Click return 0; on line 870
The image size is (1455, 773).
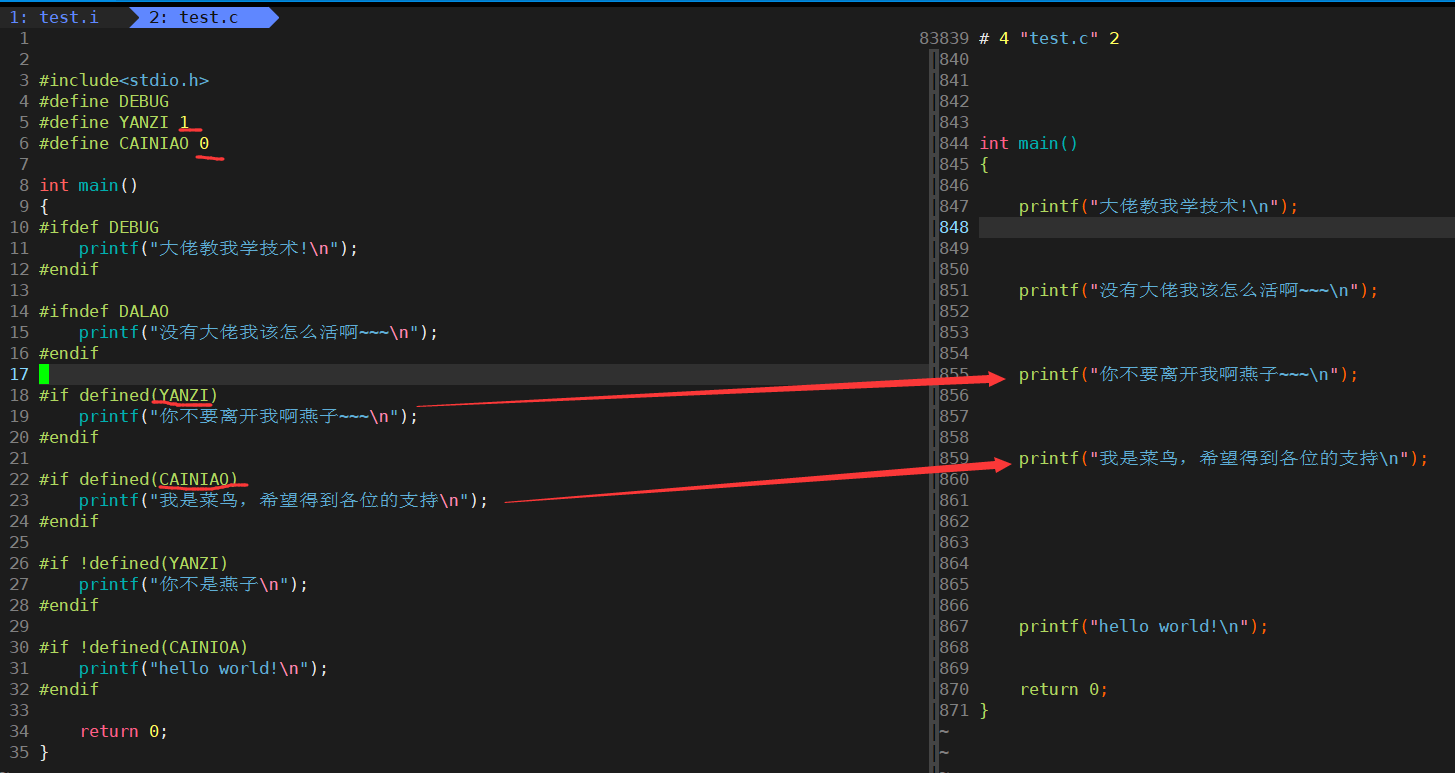tap(1064, 689)
